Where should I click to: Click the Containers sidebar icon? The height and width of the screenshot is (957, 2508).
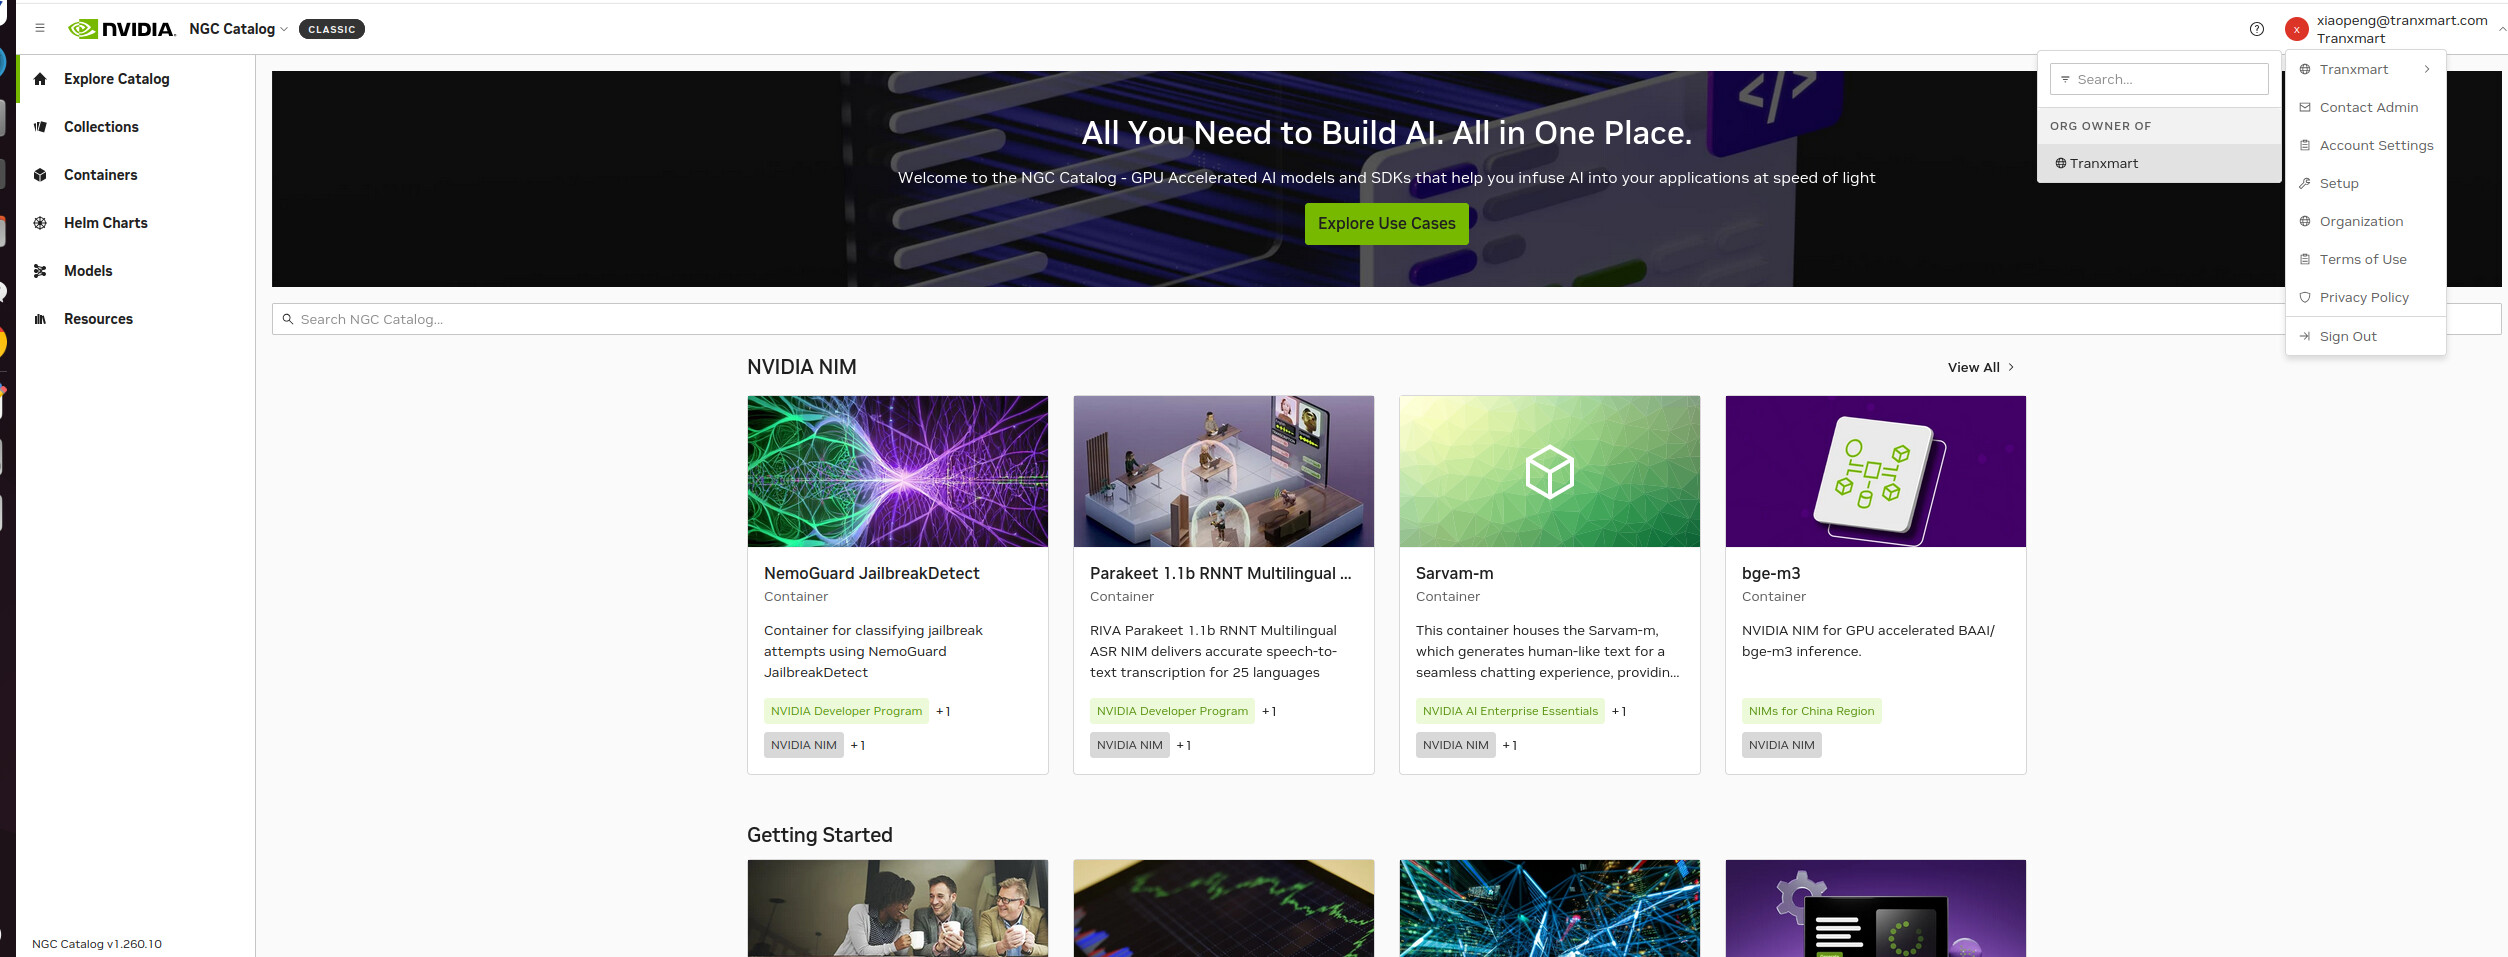(x=40, y=175)
